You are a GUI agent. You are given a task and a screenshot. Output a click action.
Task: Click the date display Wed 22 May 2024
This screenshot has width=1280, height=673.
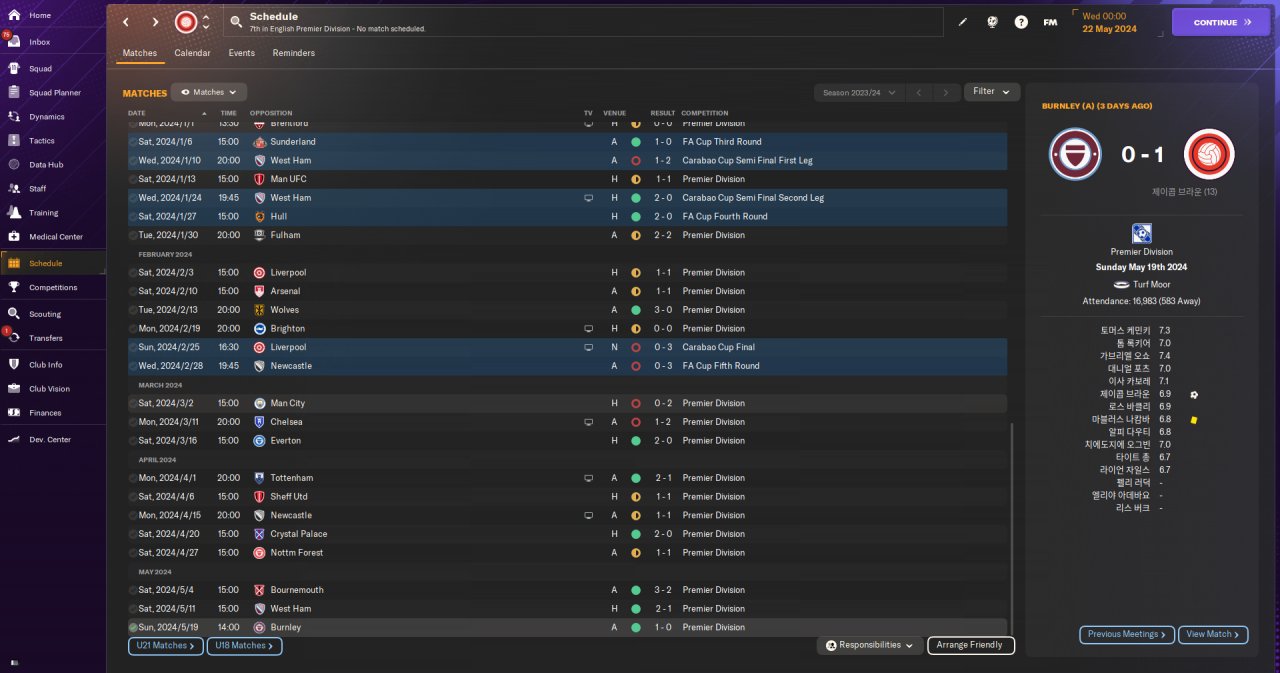[1109, 22]
